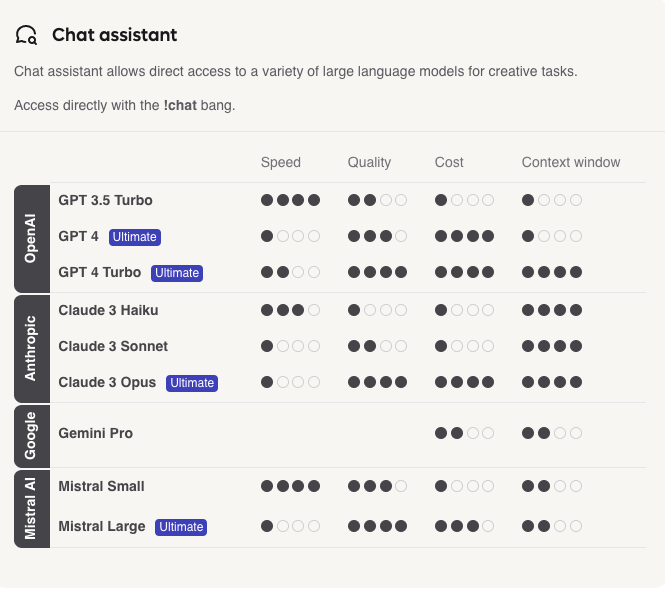Click the Ultimate badge beside GPT 4 Turbo
Image resolution: width=665 pixels, height=589 pixels.
[177, 273]
